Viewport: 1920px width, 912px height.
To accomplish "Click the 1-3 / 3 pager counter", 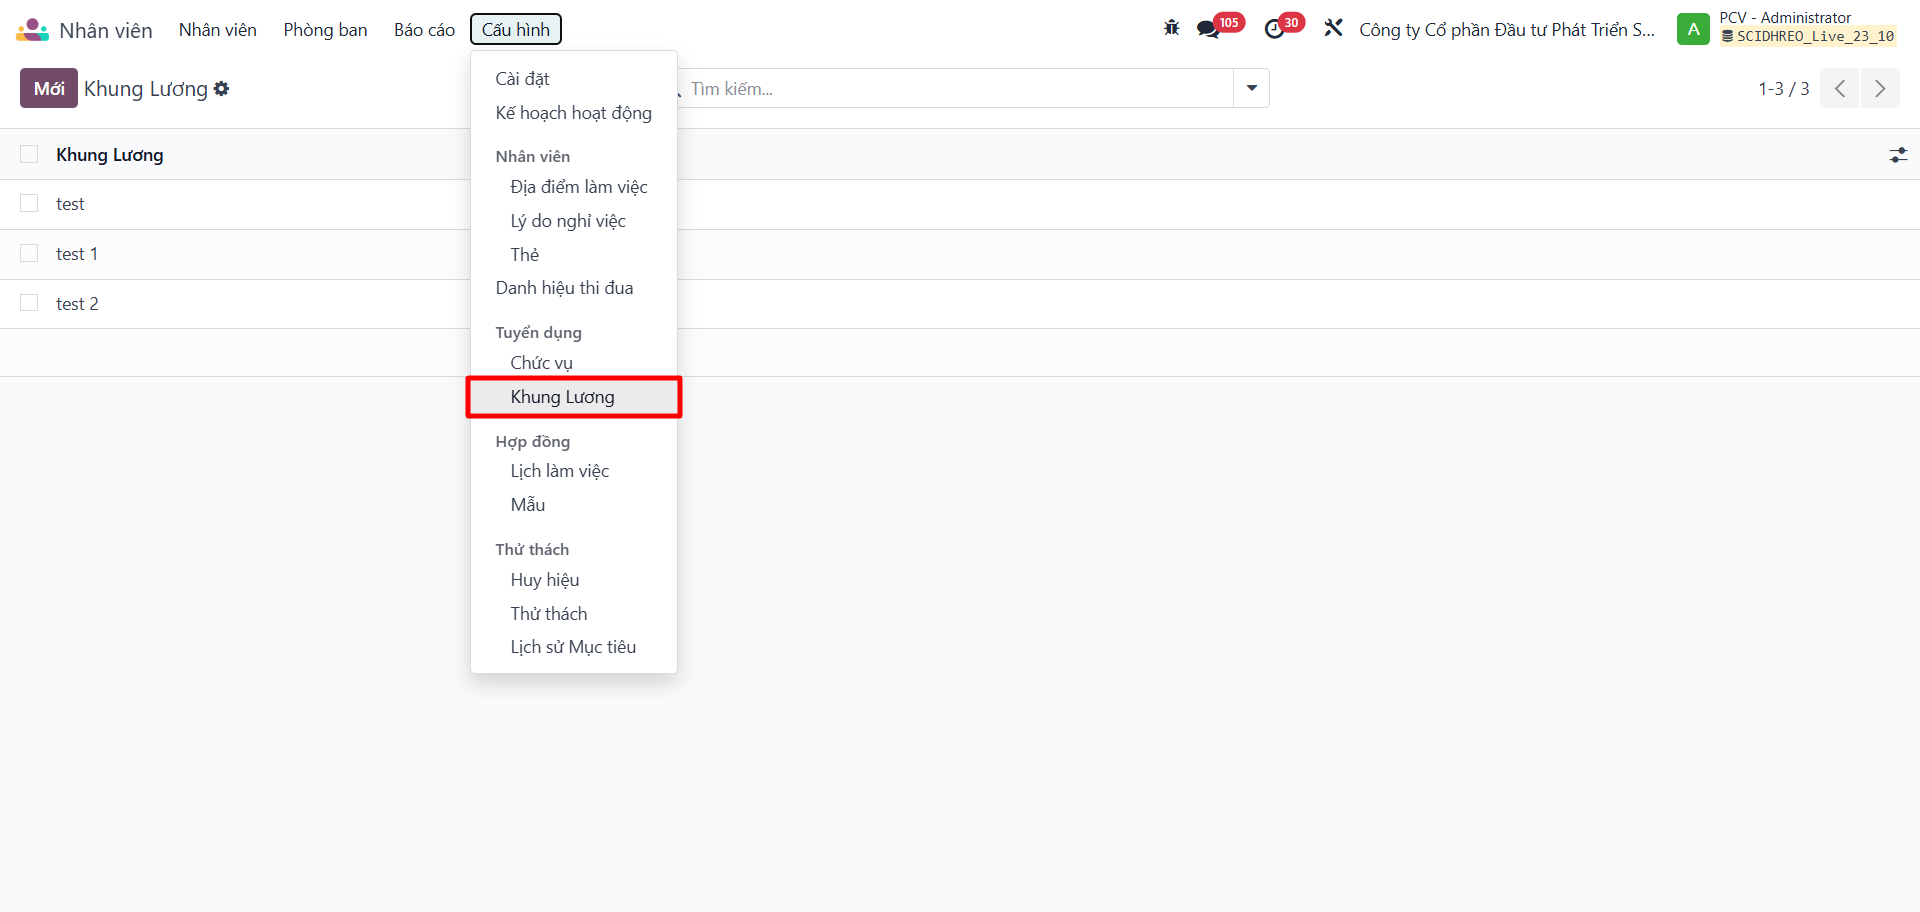I will click(1783, 89).
